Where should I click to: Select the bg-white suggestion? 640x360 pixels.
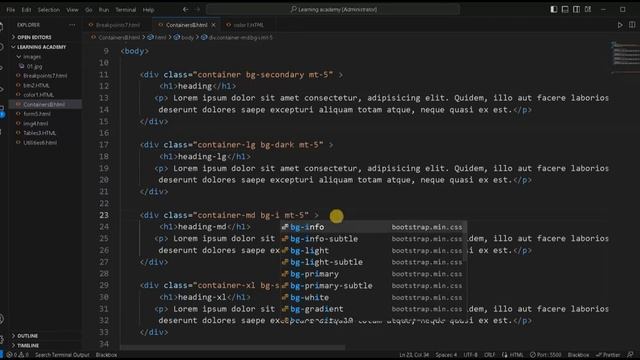pos(373,298)
